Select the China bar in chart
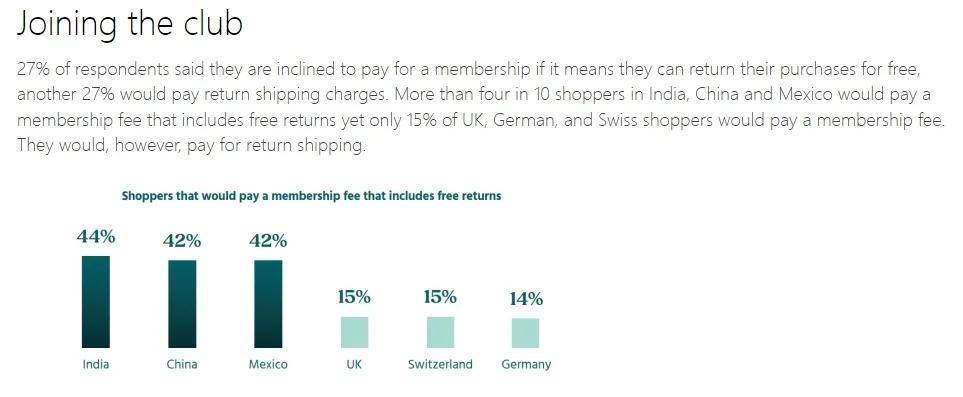Viewport: 963px width, 397px height. [x=182, y=304]
